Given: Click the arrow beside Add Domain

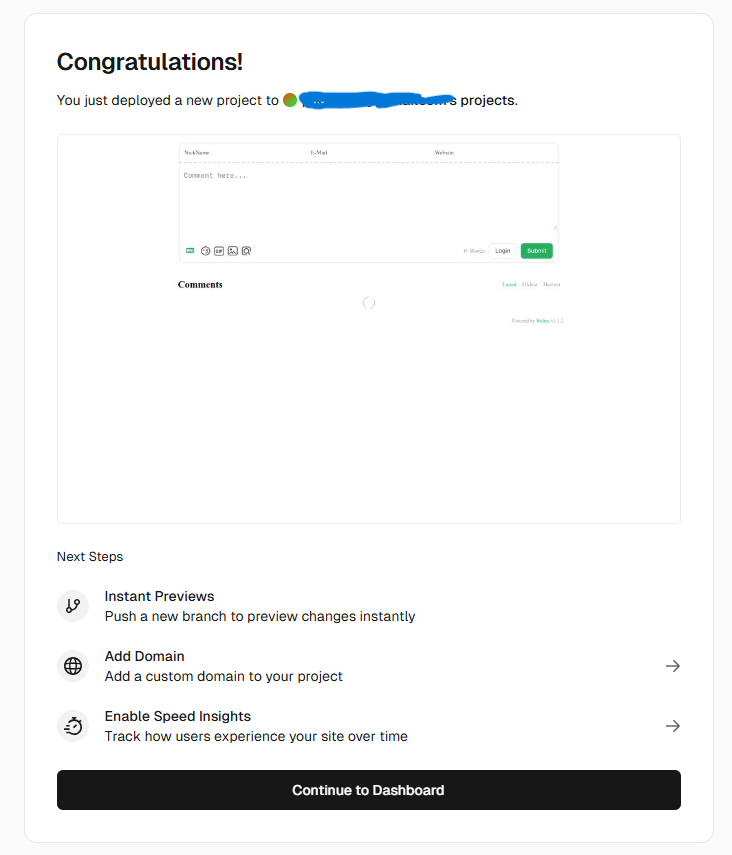Looking at the screenshot, I should click(x=673, y=666).
